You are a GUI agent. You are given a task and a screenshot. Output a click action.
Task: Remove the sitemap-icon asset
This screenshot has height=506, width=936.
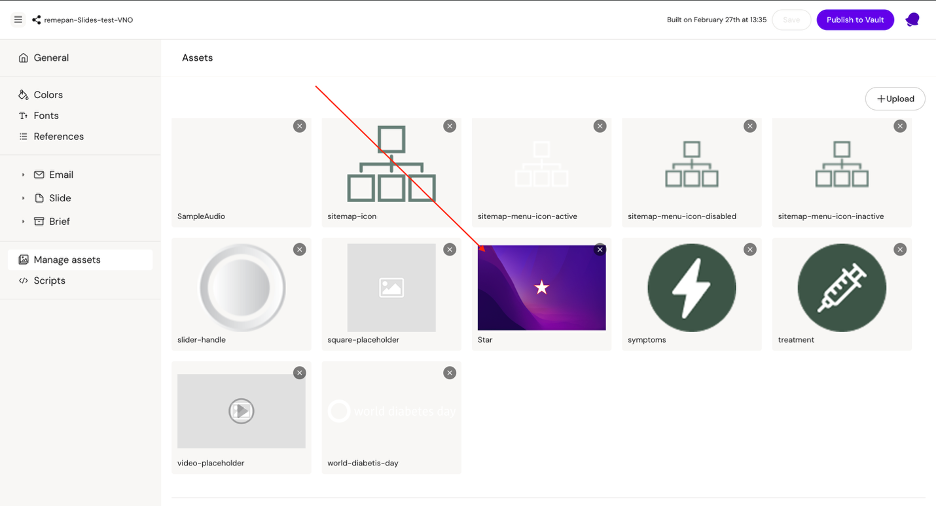coord(449,126)
